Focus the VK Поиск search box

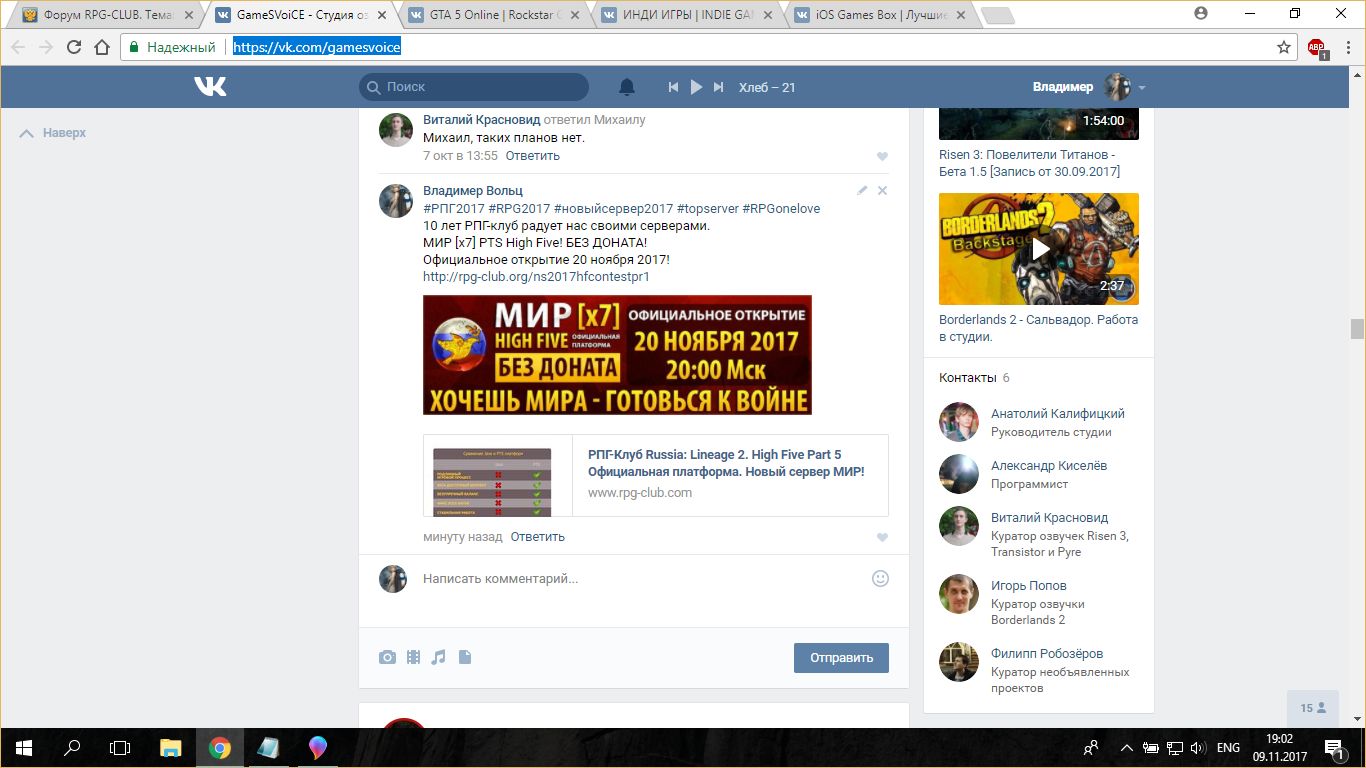474,87
